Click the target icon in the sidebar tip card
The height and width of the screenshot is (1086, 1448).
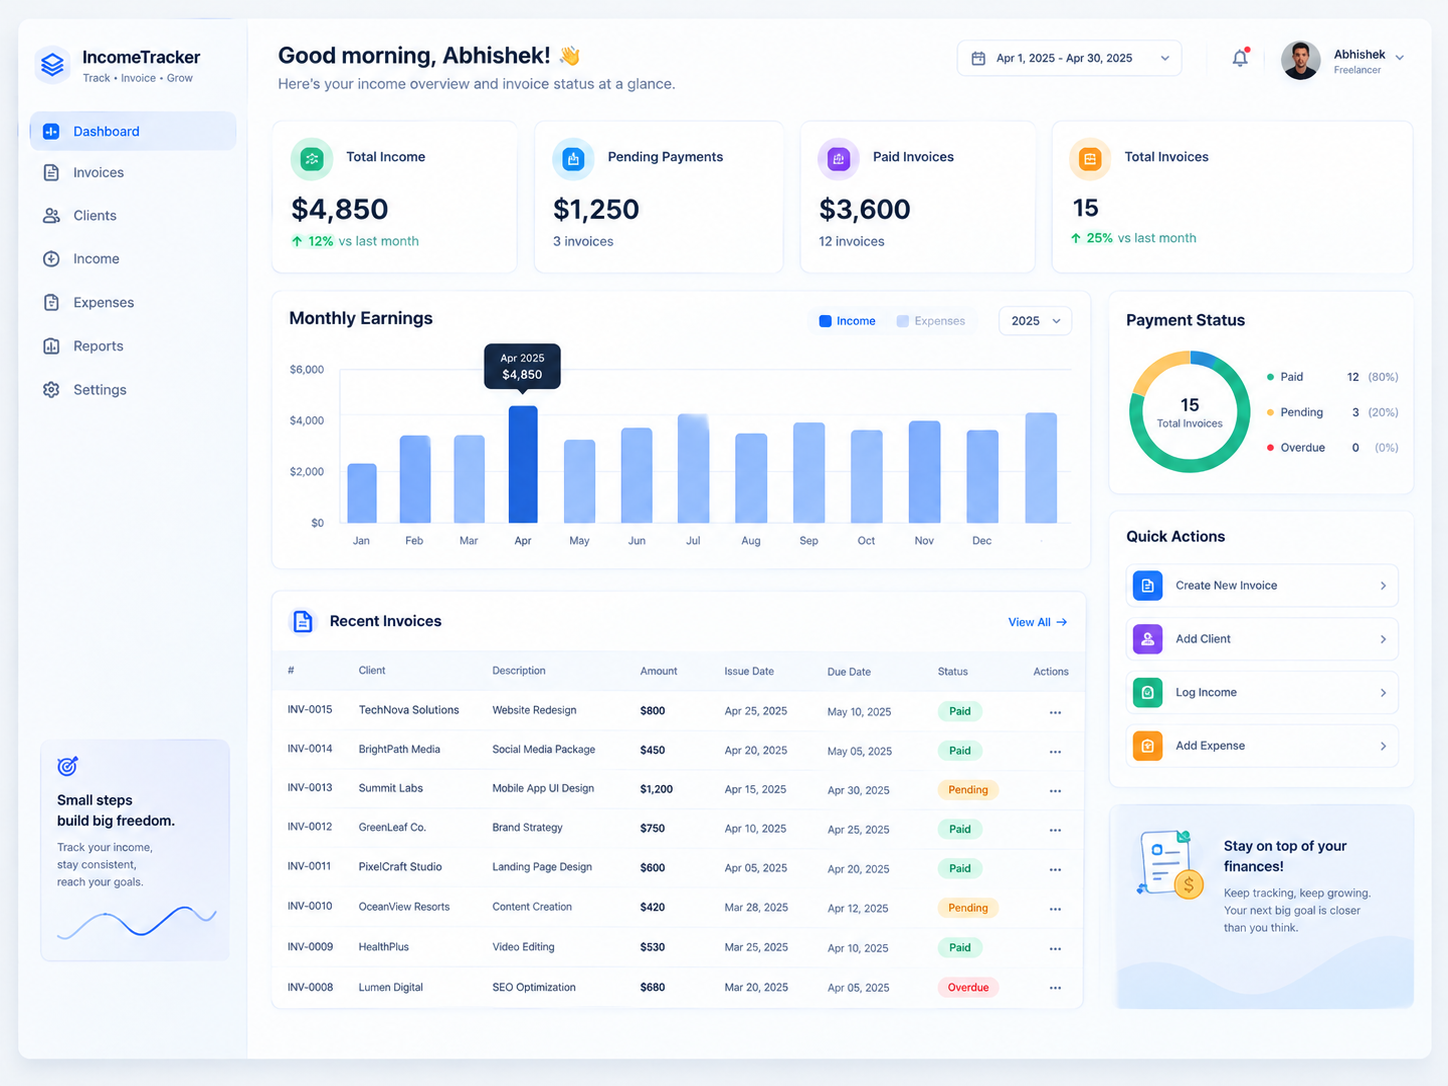pos(68,766)
